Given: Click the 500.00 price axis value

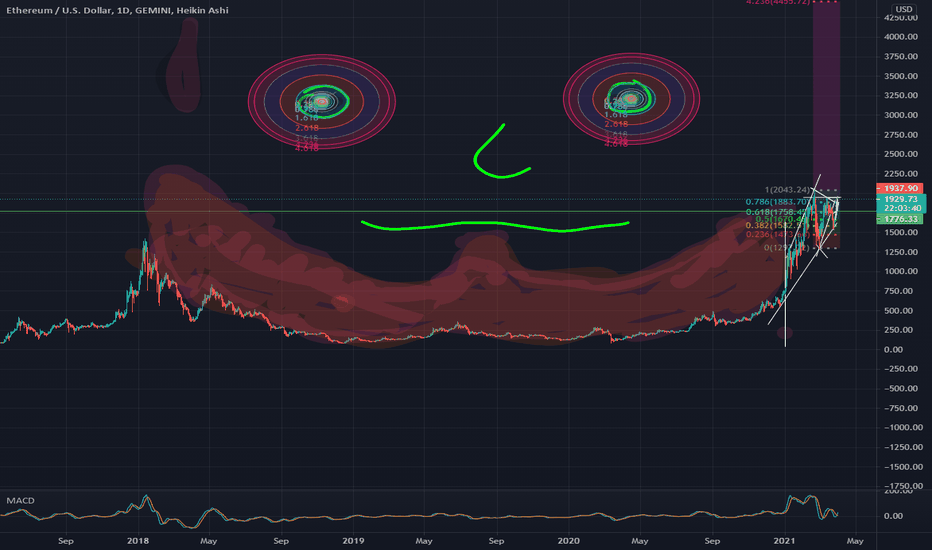Looking at the screenshot, I should (898, 310).
